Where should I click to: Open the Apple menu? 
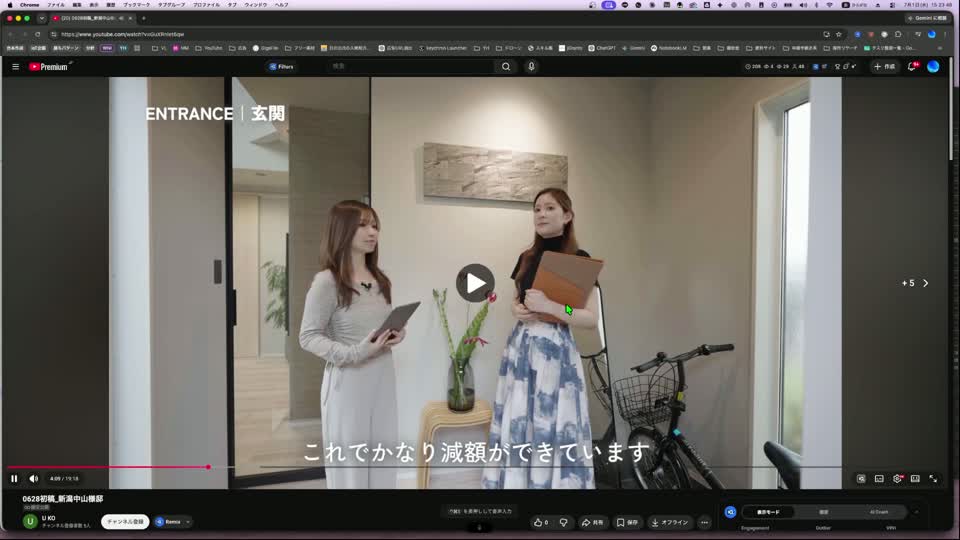[x=9, y=4]
